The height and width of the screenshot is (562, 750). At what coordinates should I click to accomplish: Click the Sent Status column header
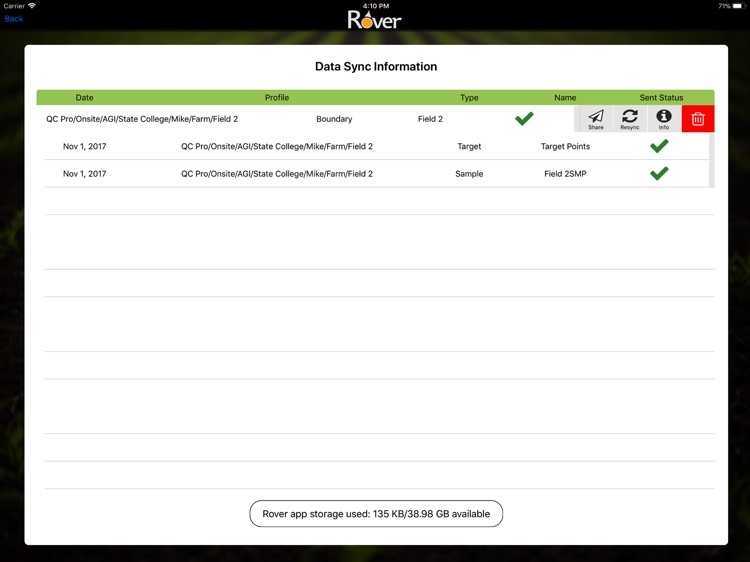pos(661,98)
